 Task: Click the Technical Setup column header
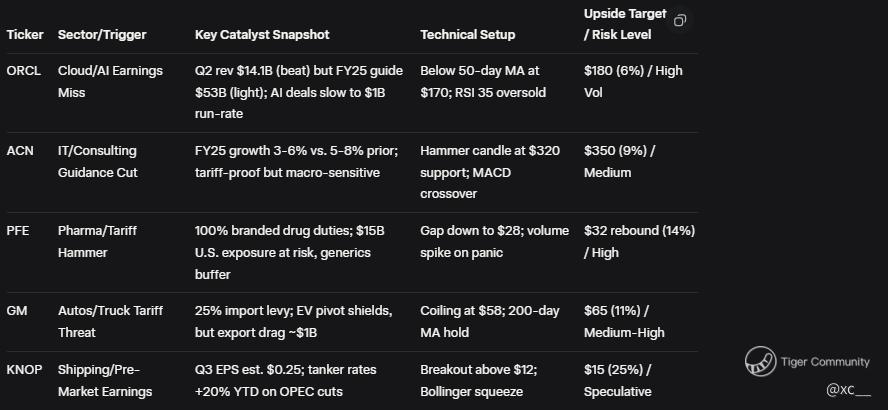tap(468, 35)
